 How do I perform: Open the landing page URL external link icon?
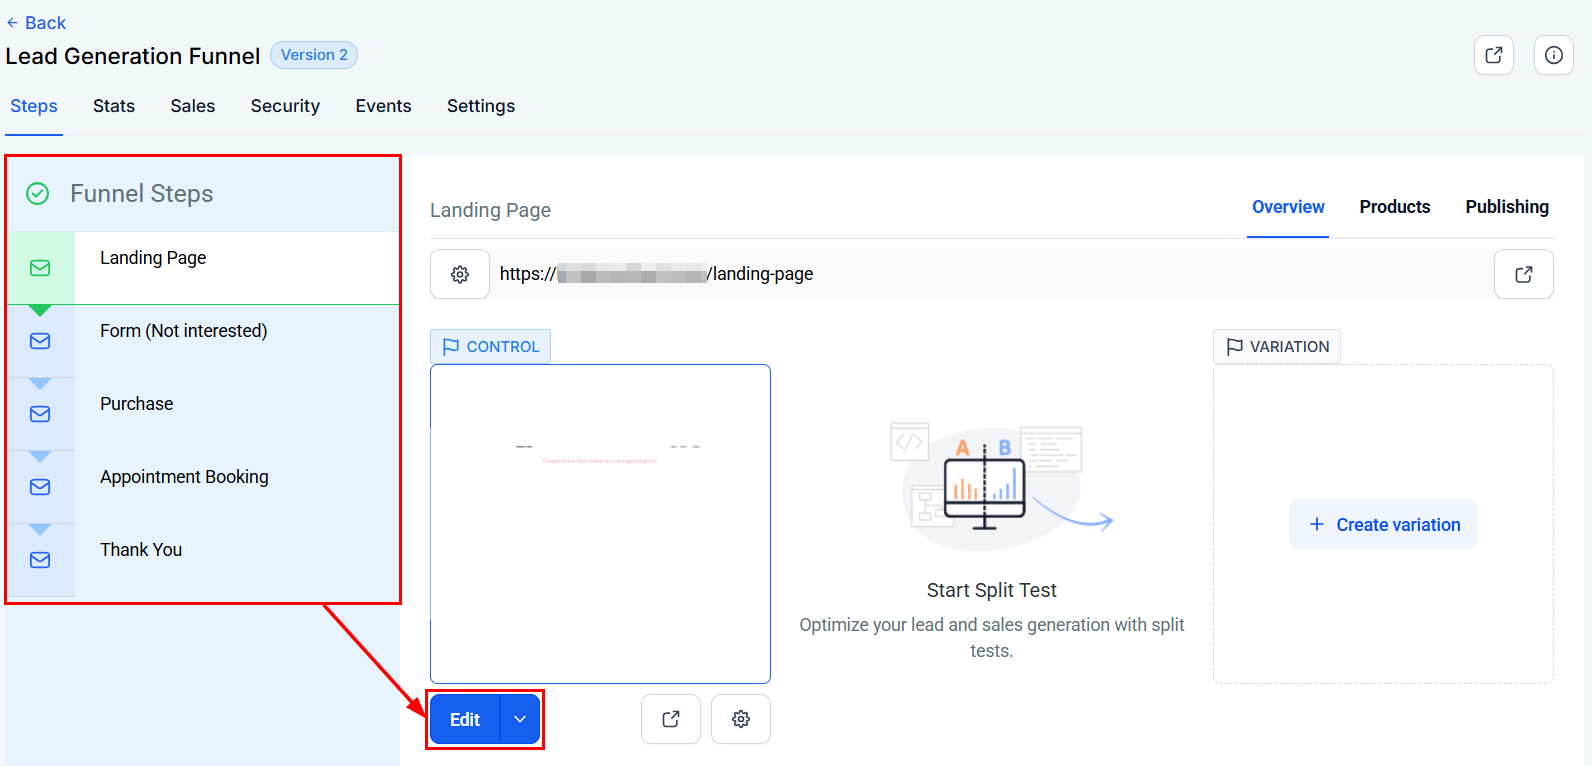click(x=1523, y=274)
